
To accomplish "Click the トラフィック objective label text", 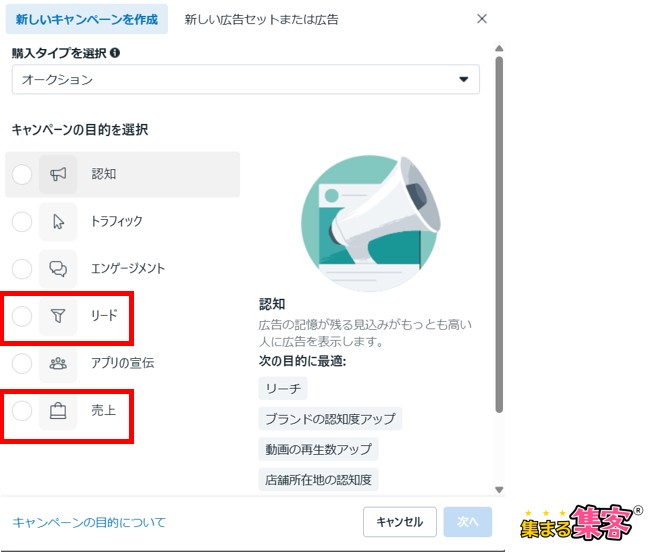I will pos(117,222).
